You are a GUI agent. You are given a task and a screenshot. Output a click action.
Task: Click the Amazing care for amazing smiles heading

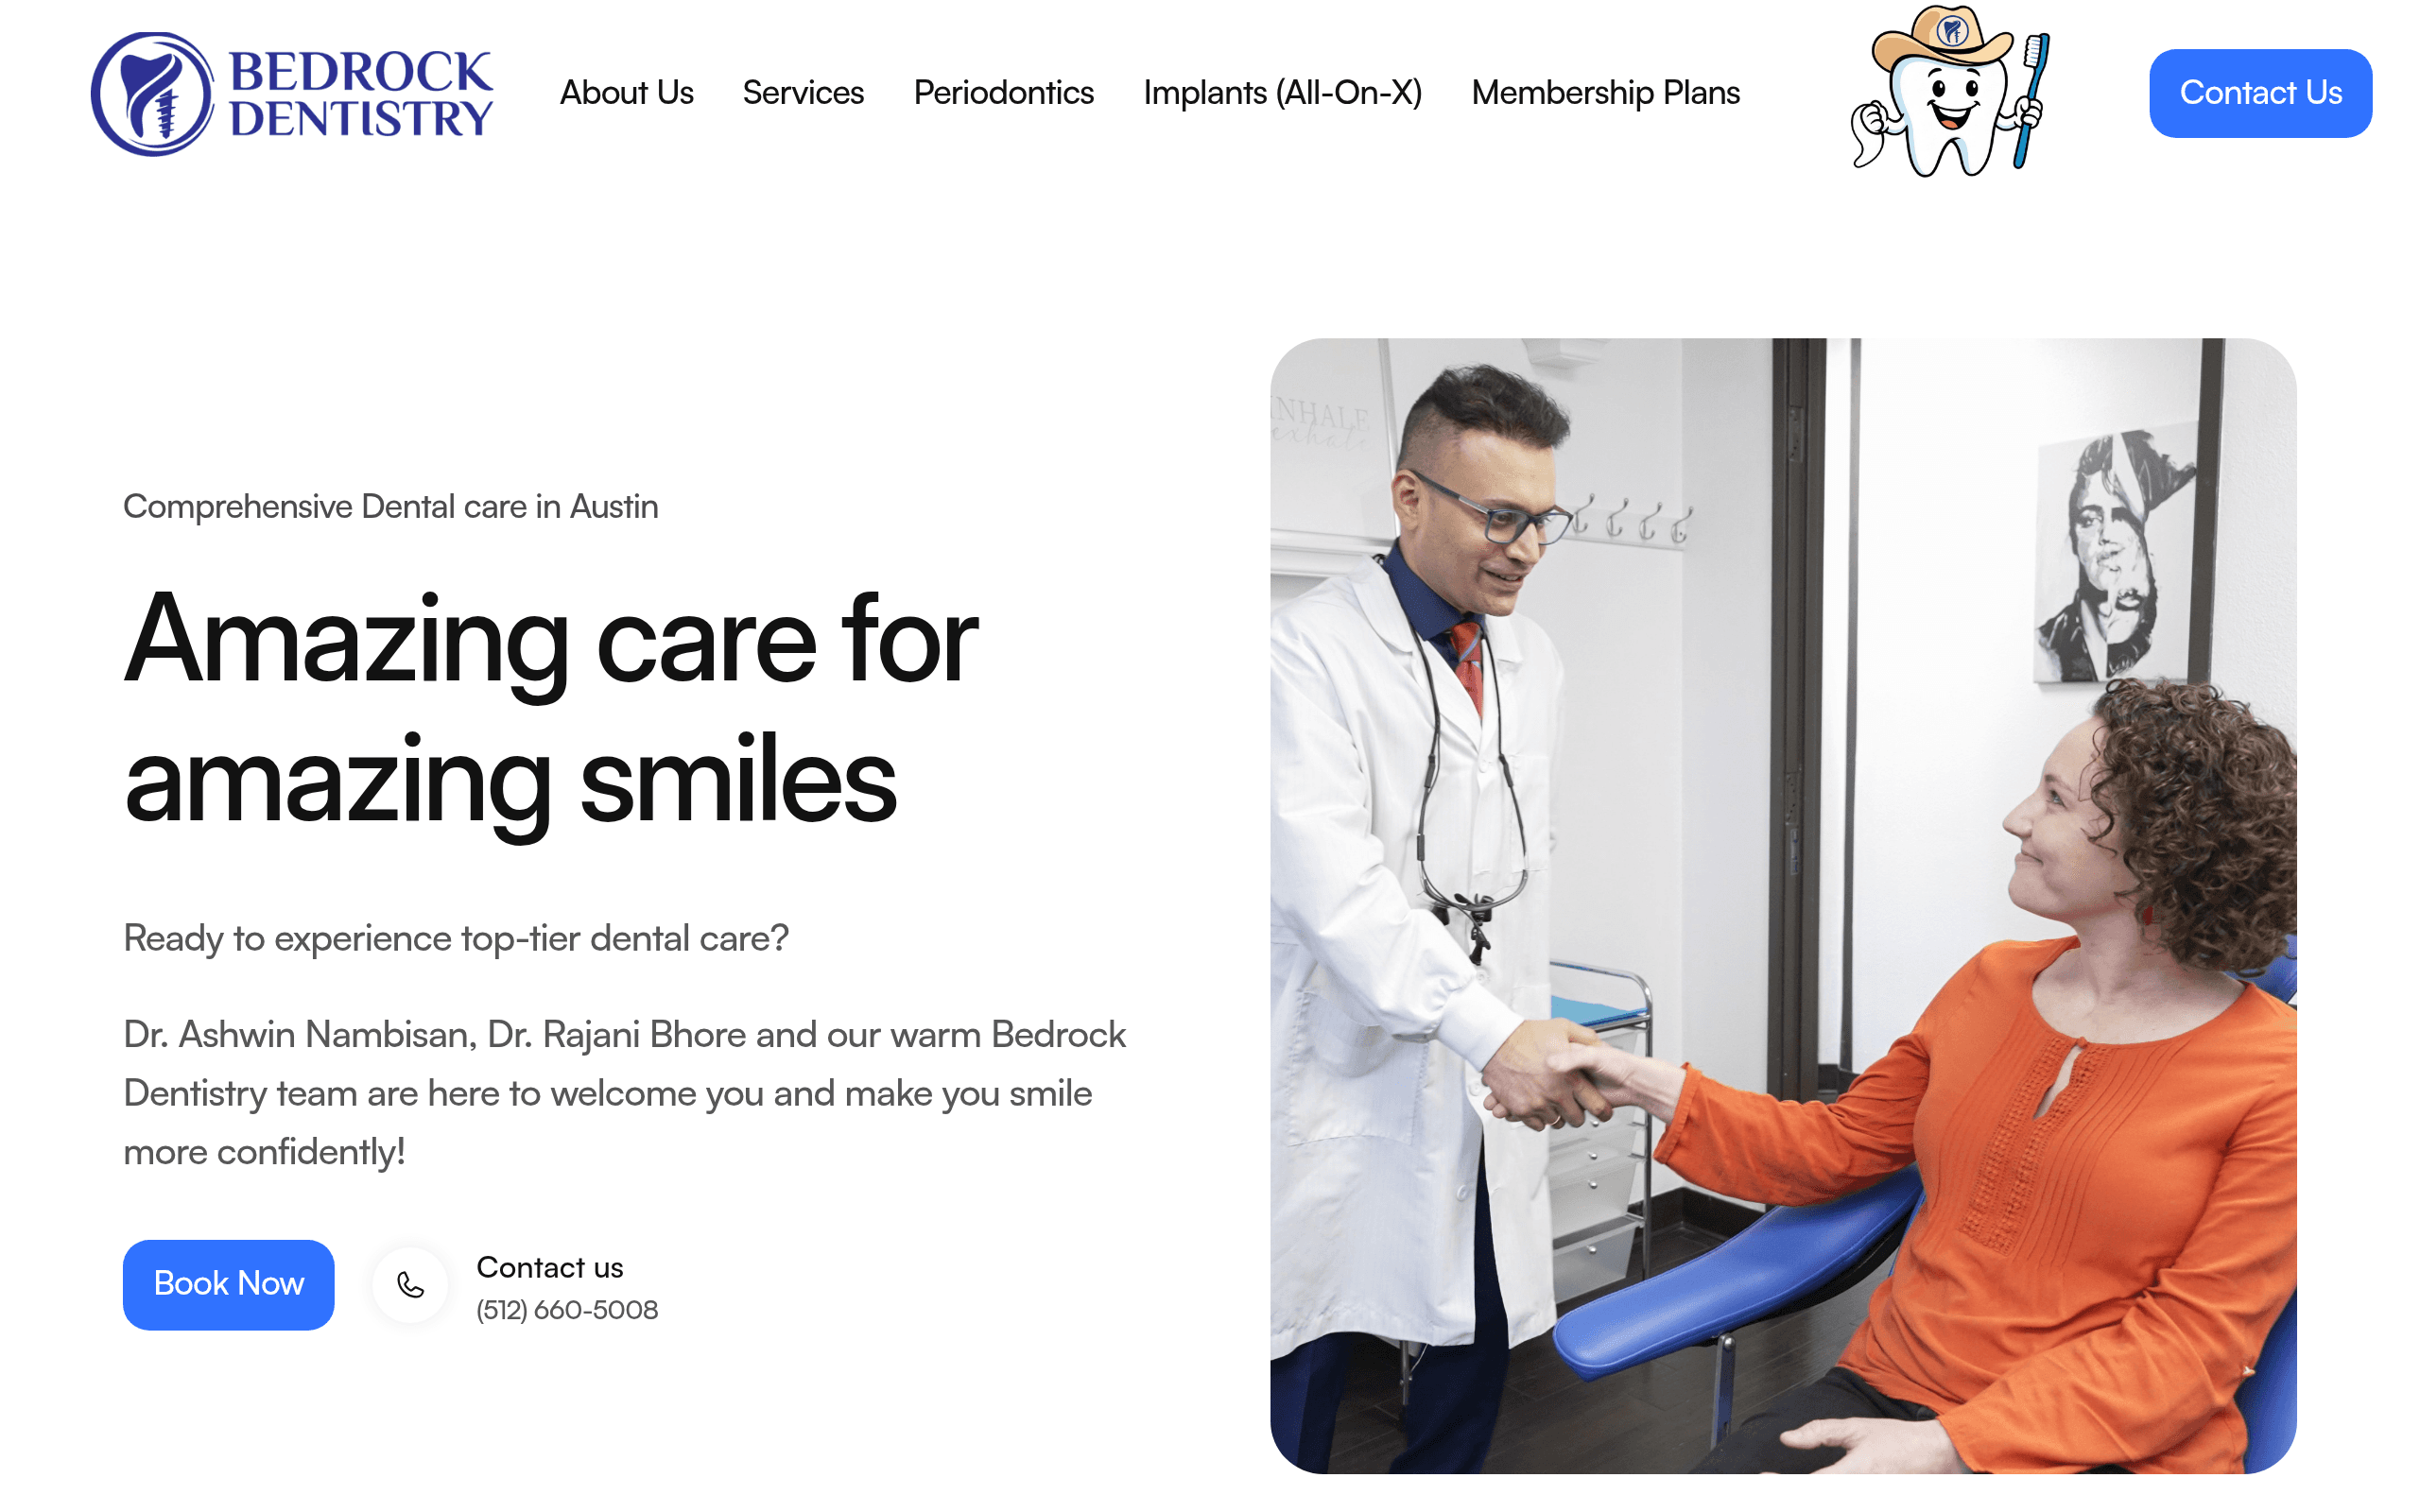tap(550, 708)
